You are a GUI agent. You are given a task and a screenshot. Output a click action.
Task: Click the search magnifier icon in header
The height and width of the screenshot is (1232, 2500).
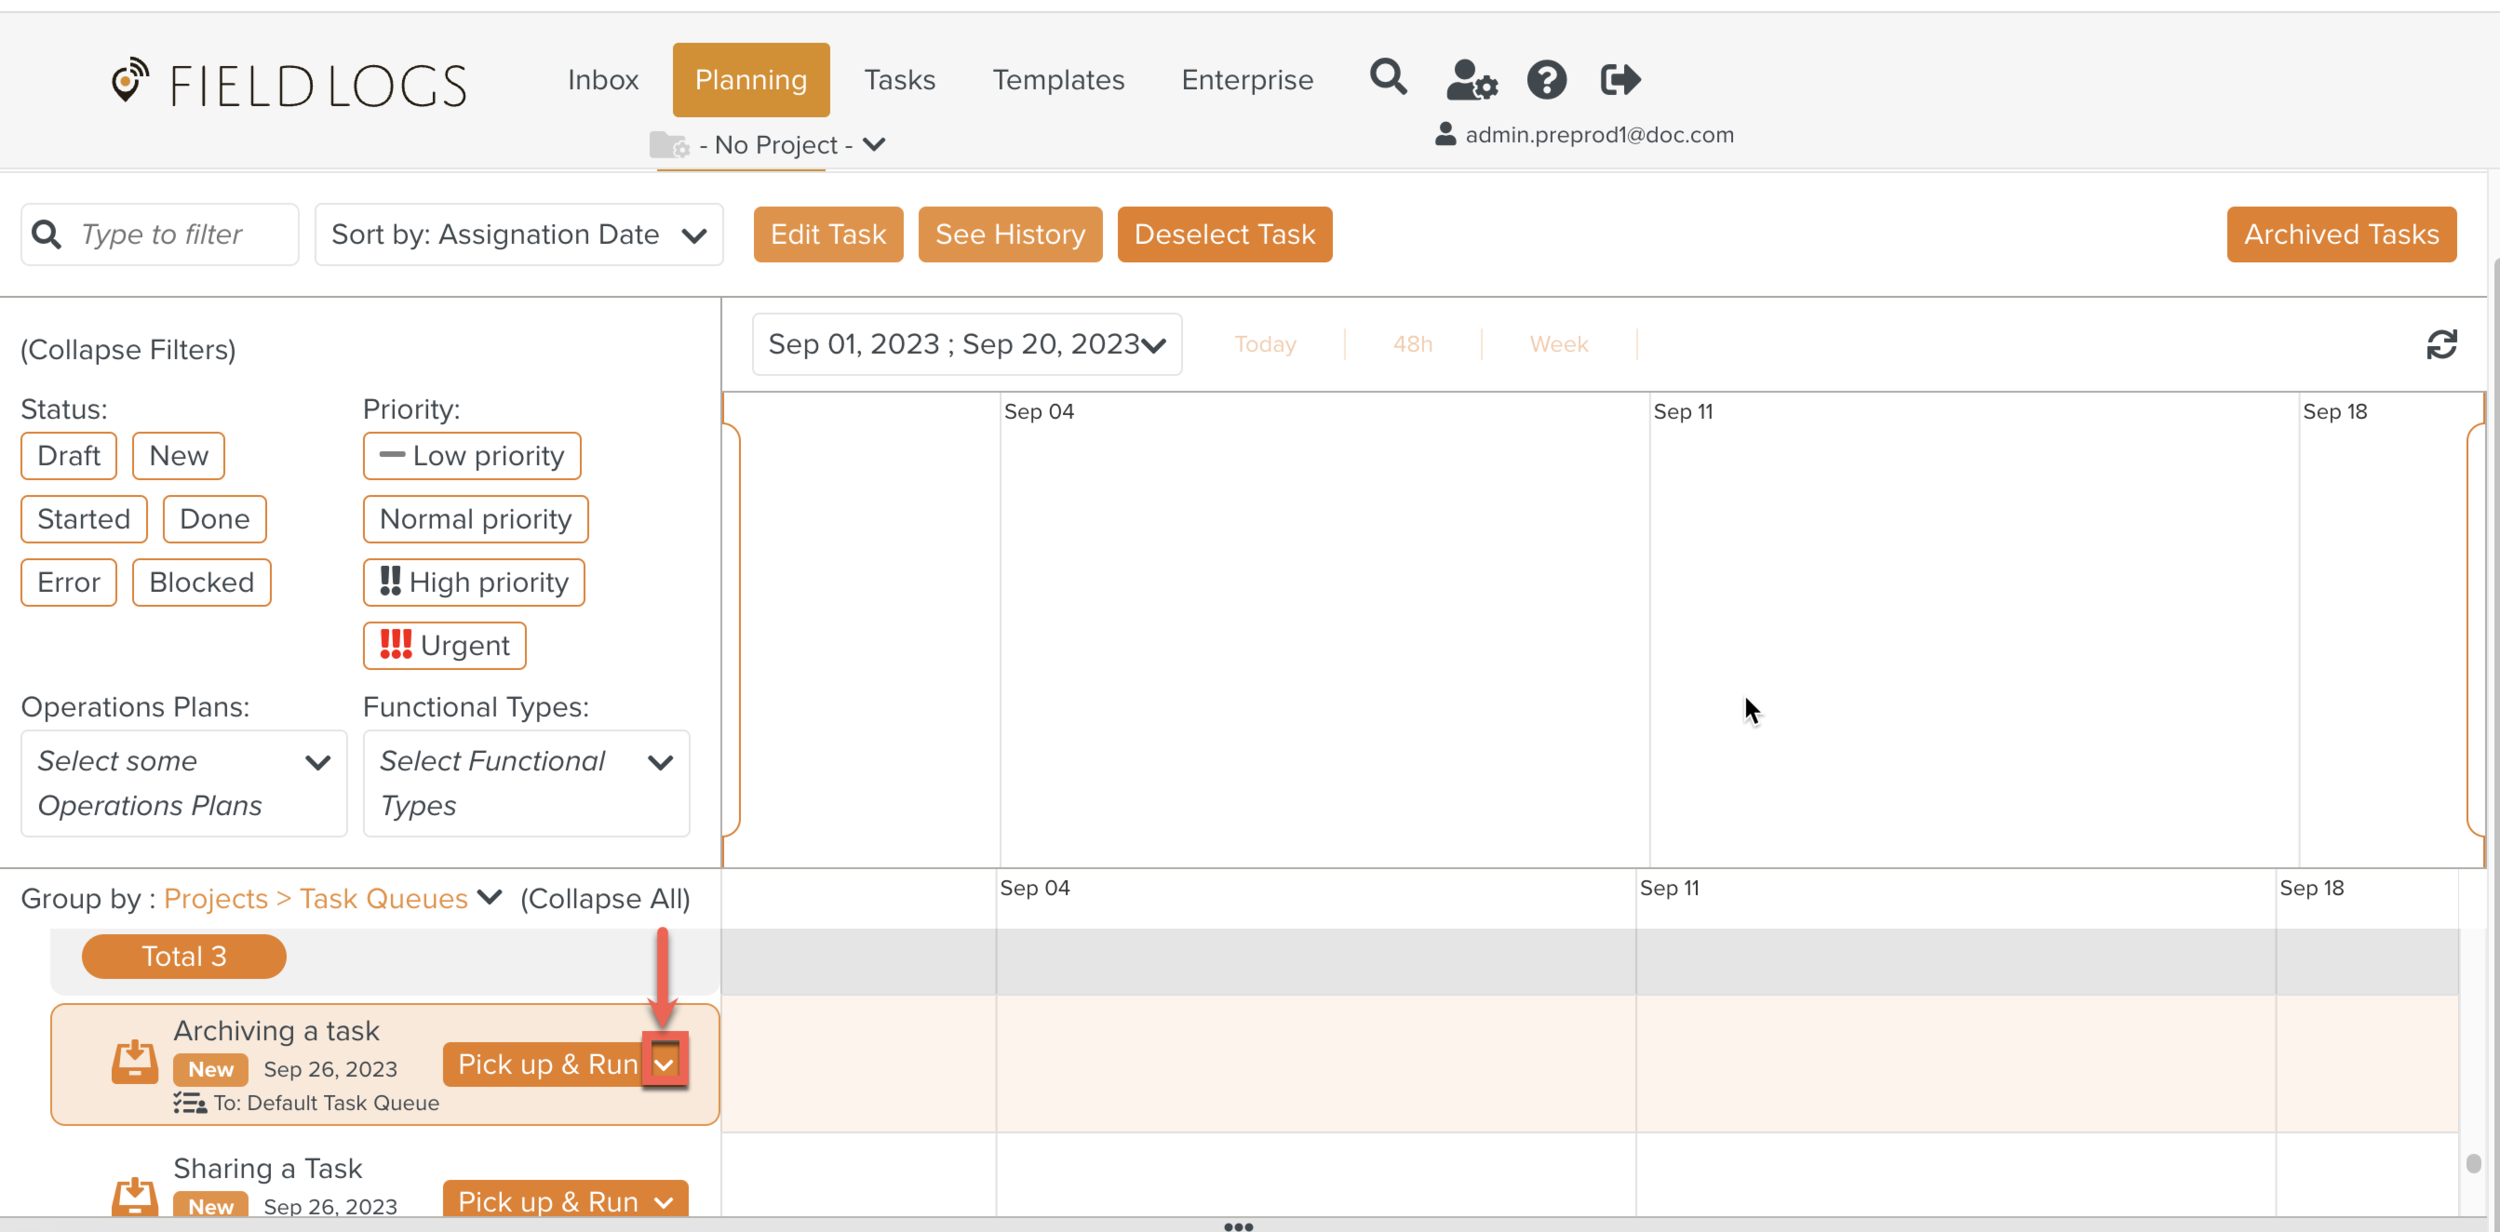tap(1388, 78)
